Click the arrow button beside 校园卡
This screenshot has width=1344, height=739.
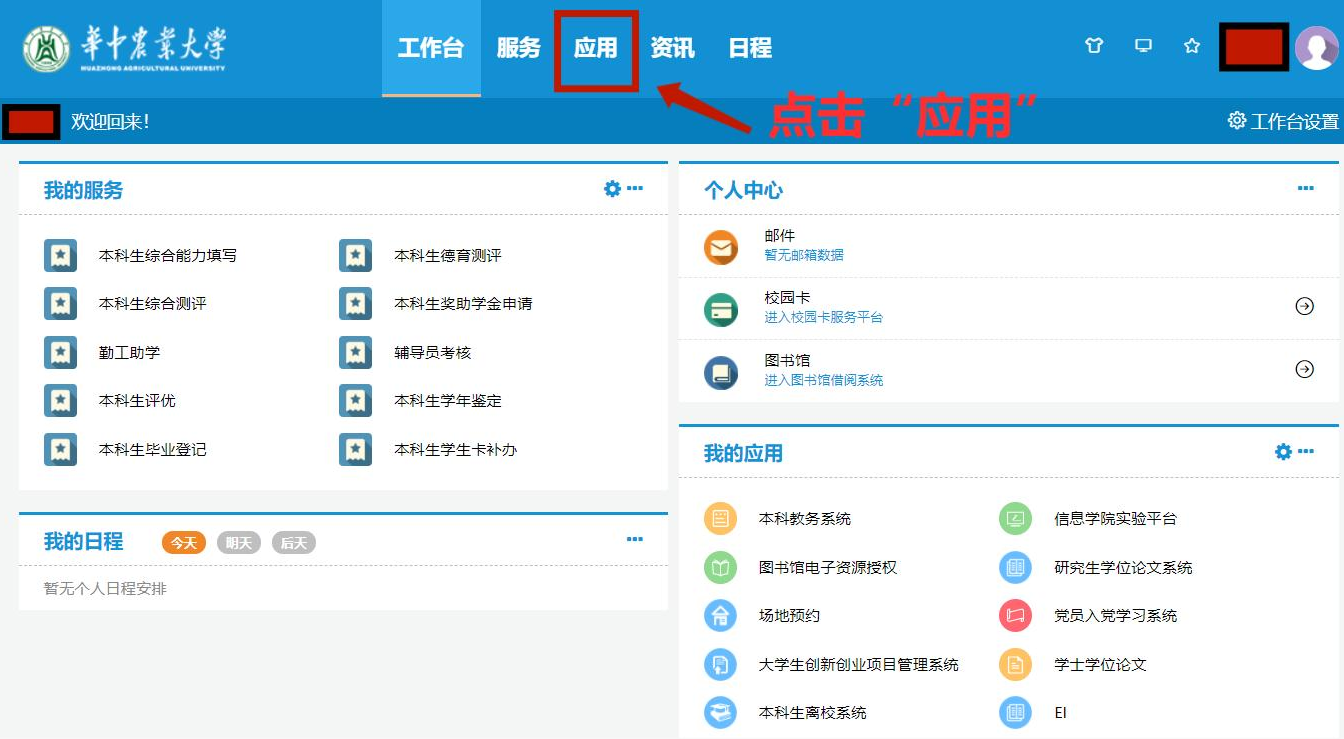(x=1304, y=307)
